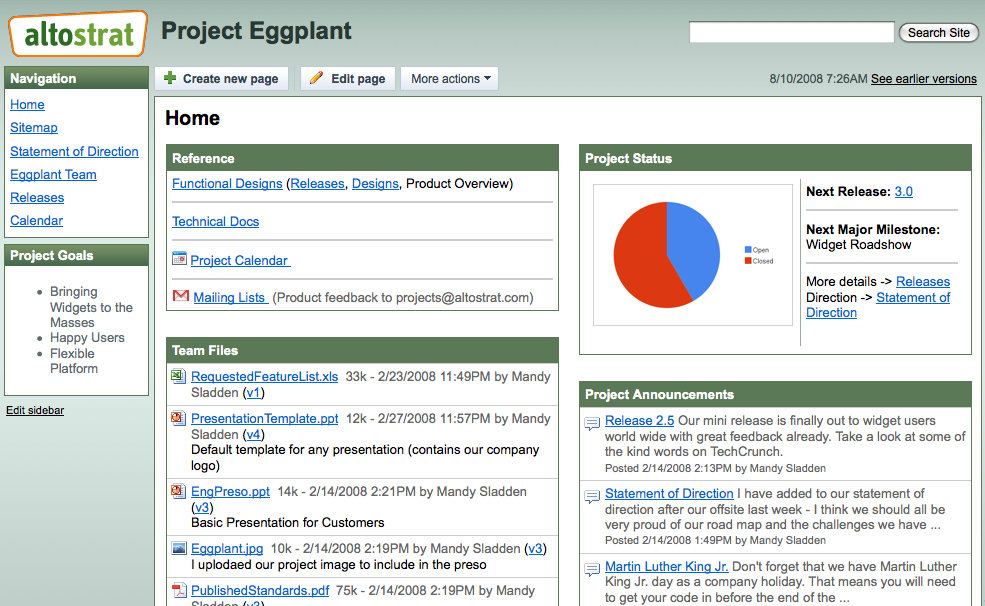This screenshot has width=985, height=606.
Task: Click the image icon beside Eggplant.jpg
Action: [x=178, y=548]
